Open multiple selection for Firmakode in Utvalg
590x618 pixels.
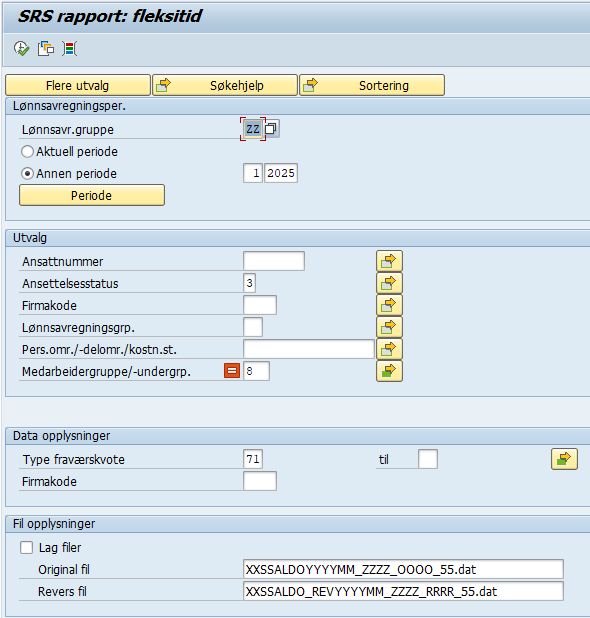coord(389,305)
